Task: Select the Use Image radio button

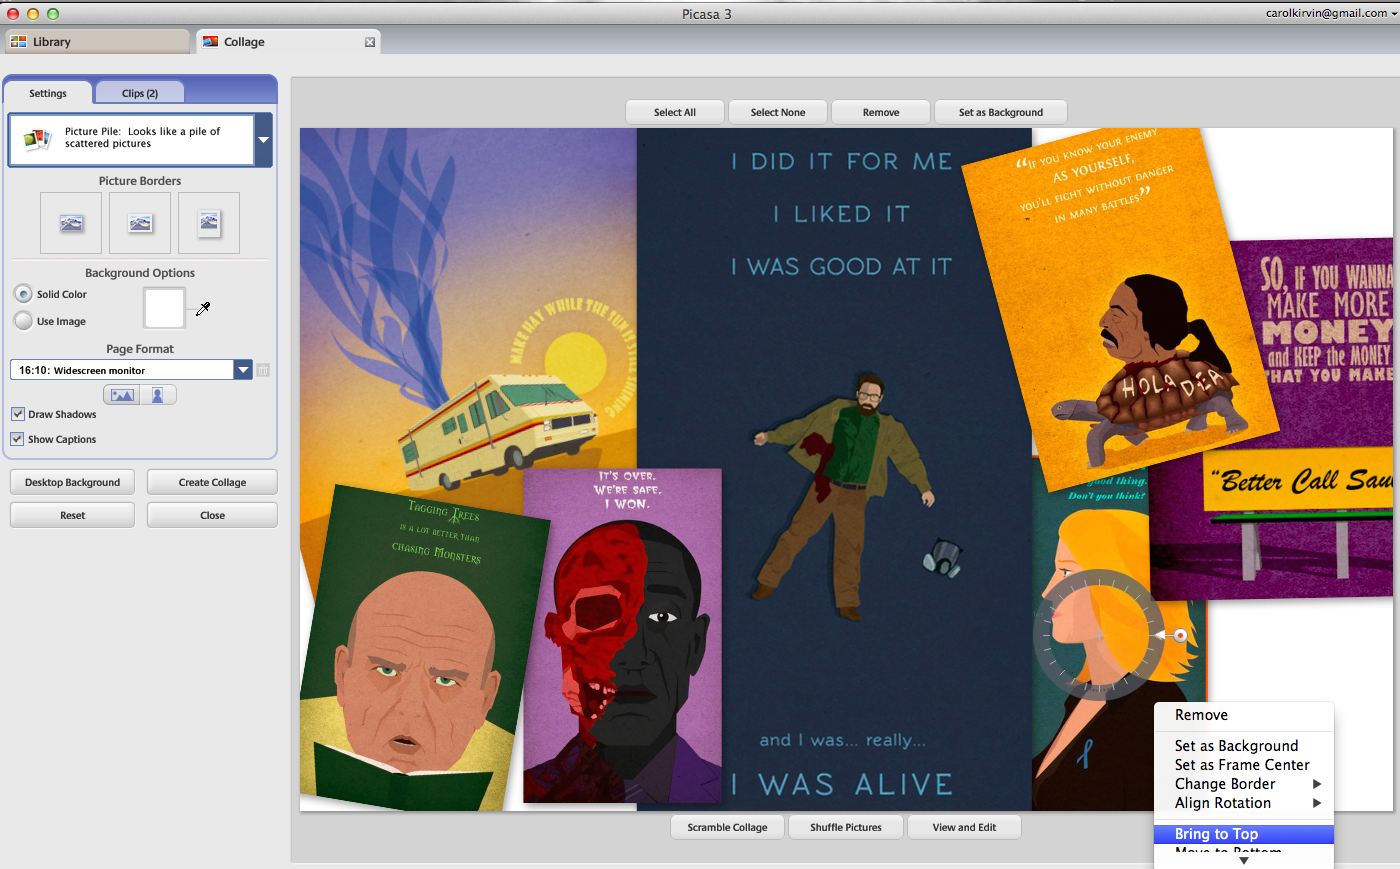Action: pos(23,321)
